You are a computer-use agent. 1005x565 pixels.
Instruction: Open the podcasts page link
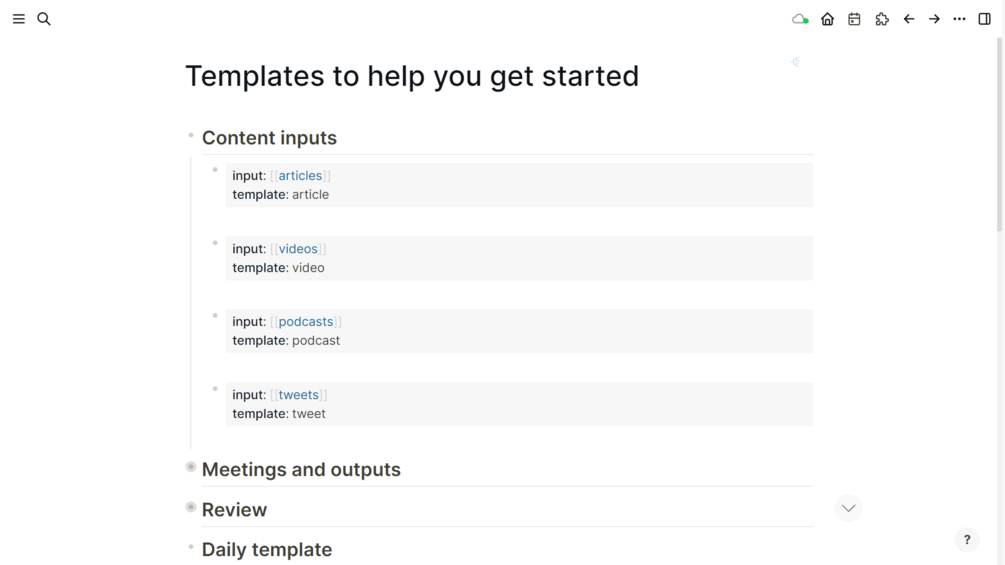[x=305, y=322]
